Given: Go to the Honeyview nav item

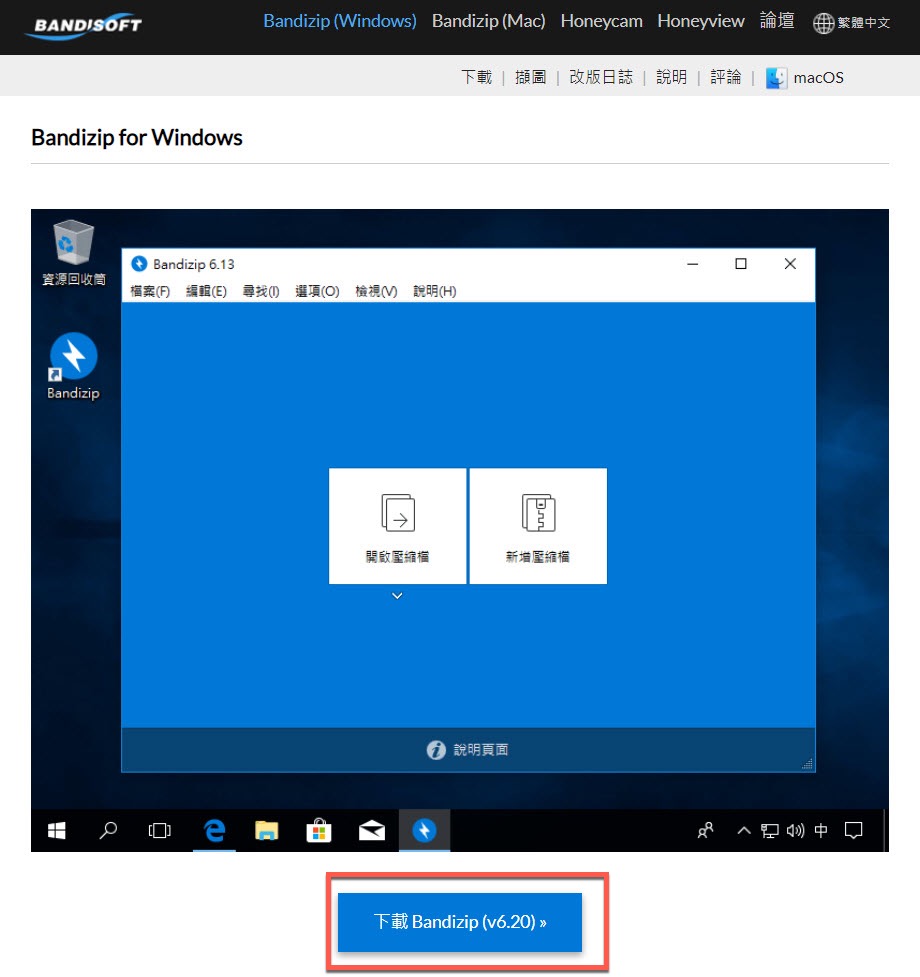Looking at the screenshot, I should [701, 21].
